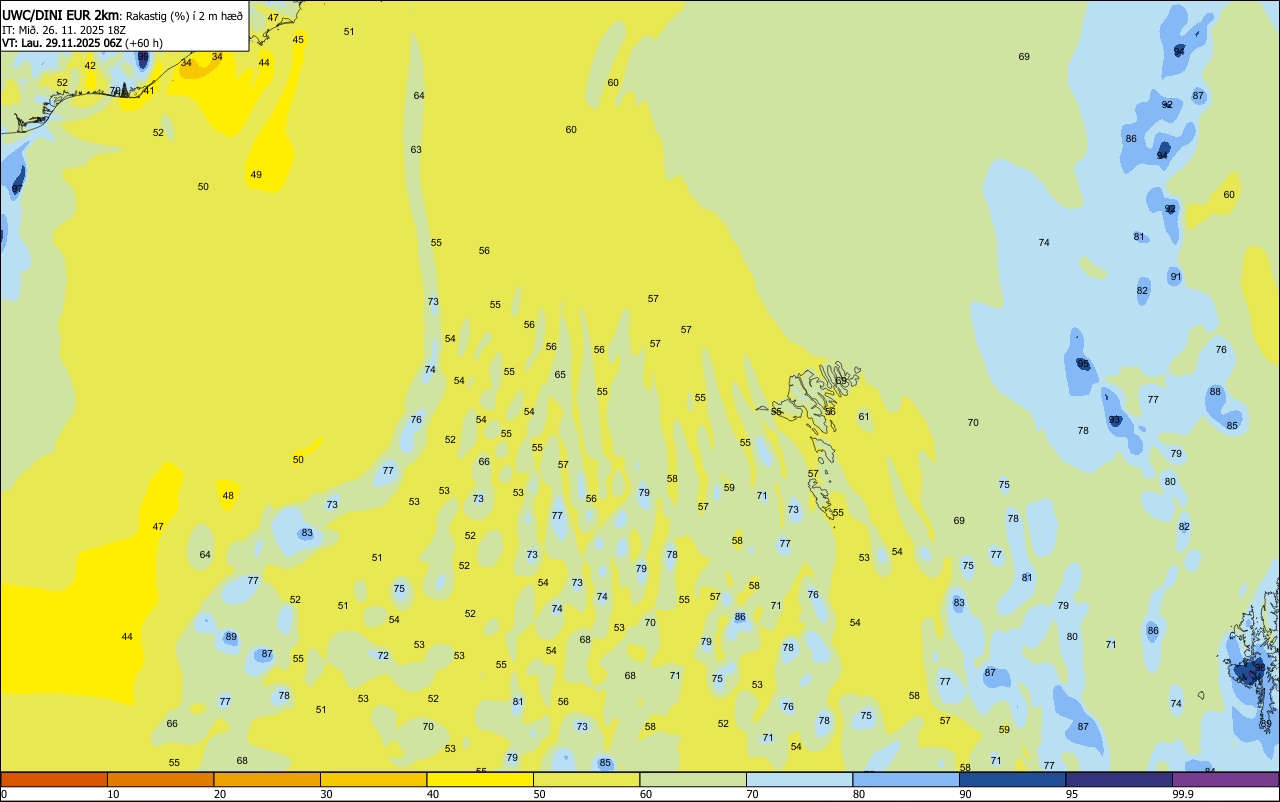
Task: Select the amber 20–30 legend color block
Action: tap(267, 779)
